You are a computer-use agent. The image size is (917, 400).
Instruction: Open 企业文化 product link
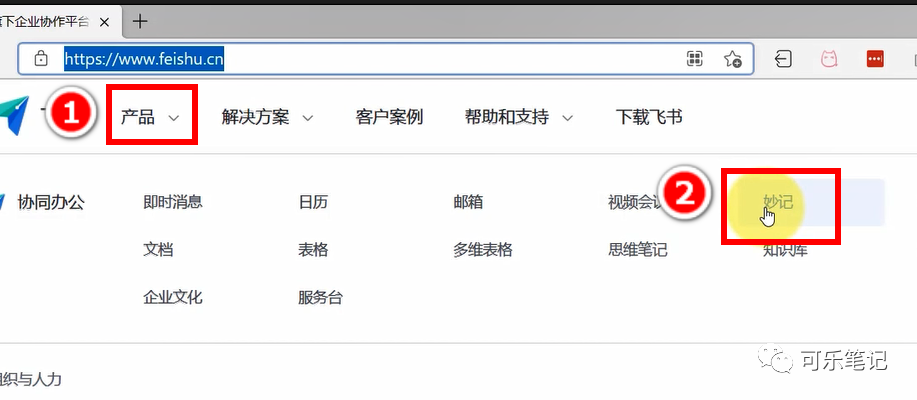(x=173, y=298)
